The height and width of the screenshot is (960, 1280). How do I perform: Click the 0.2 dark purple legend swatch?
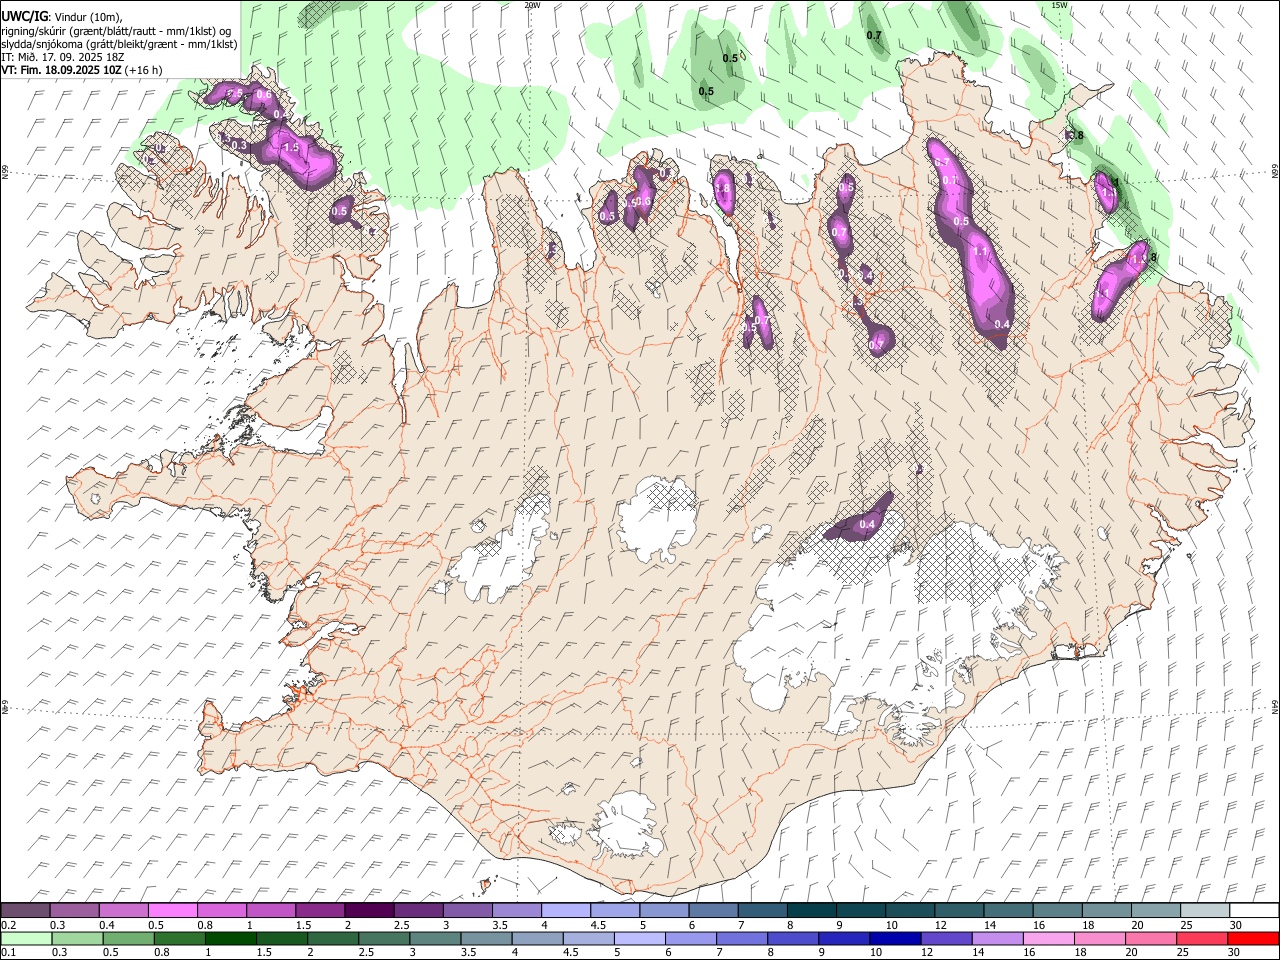pyautogui.click(x=25, y=910)
